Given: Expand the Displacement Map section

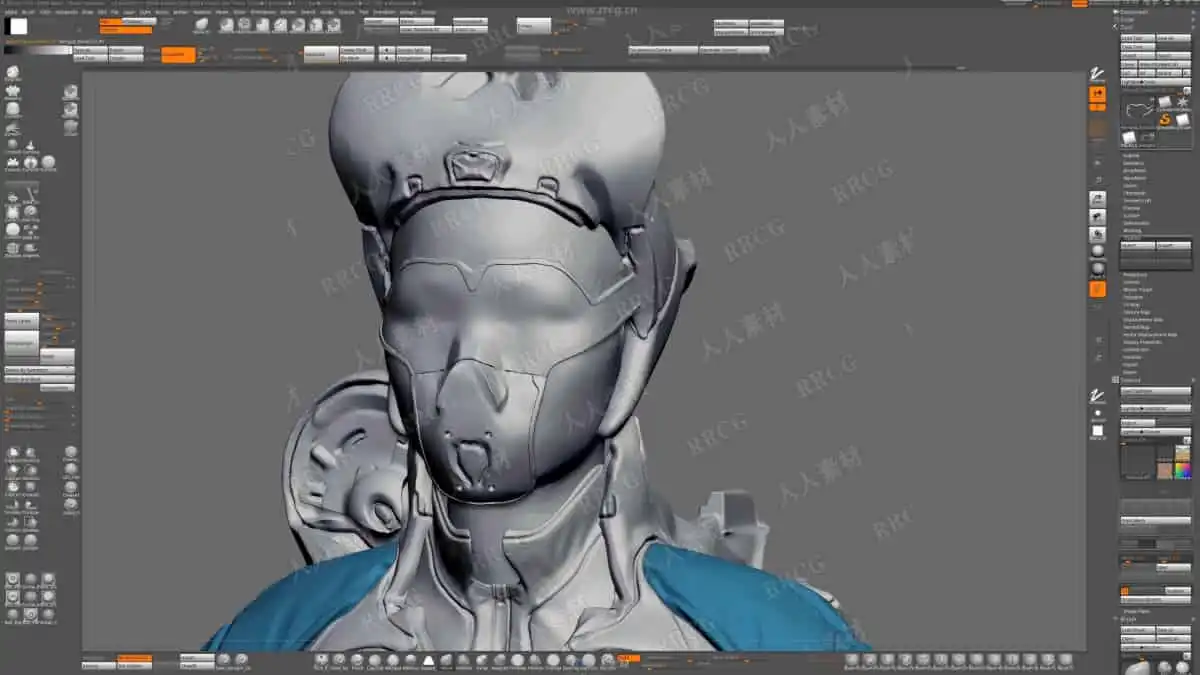Looking at the screenshot, I should click(x=1142, y=319).
